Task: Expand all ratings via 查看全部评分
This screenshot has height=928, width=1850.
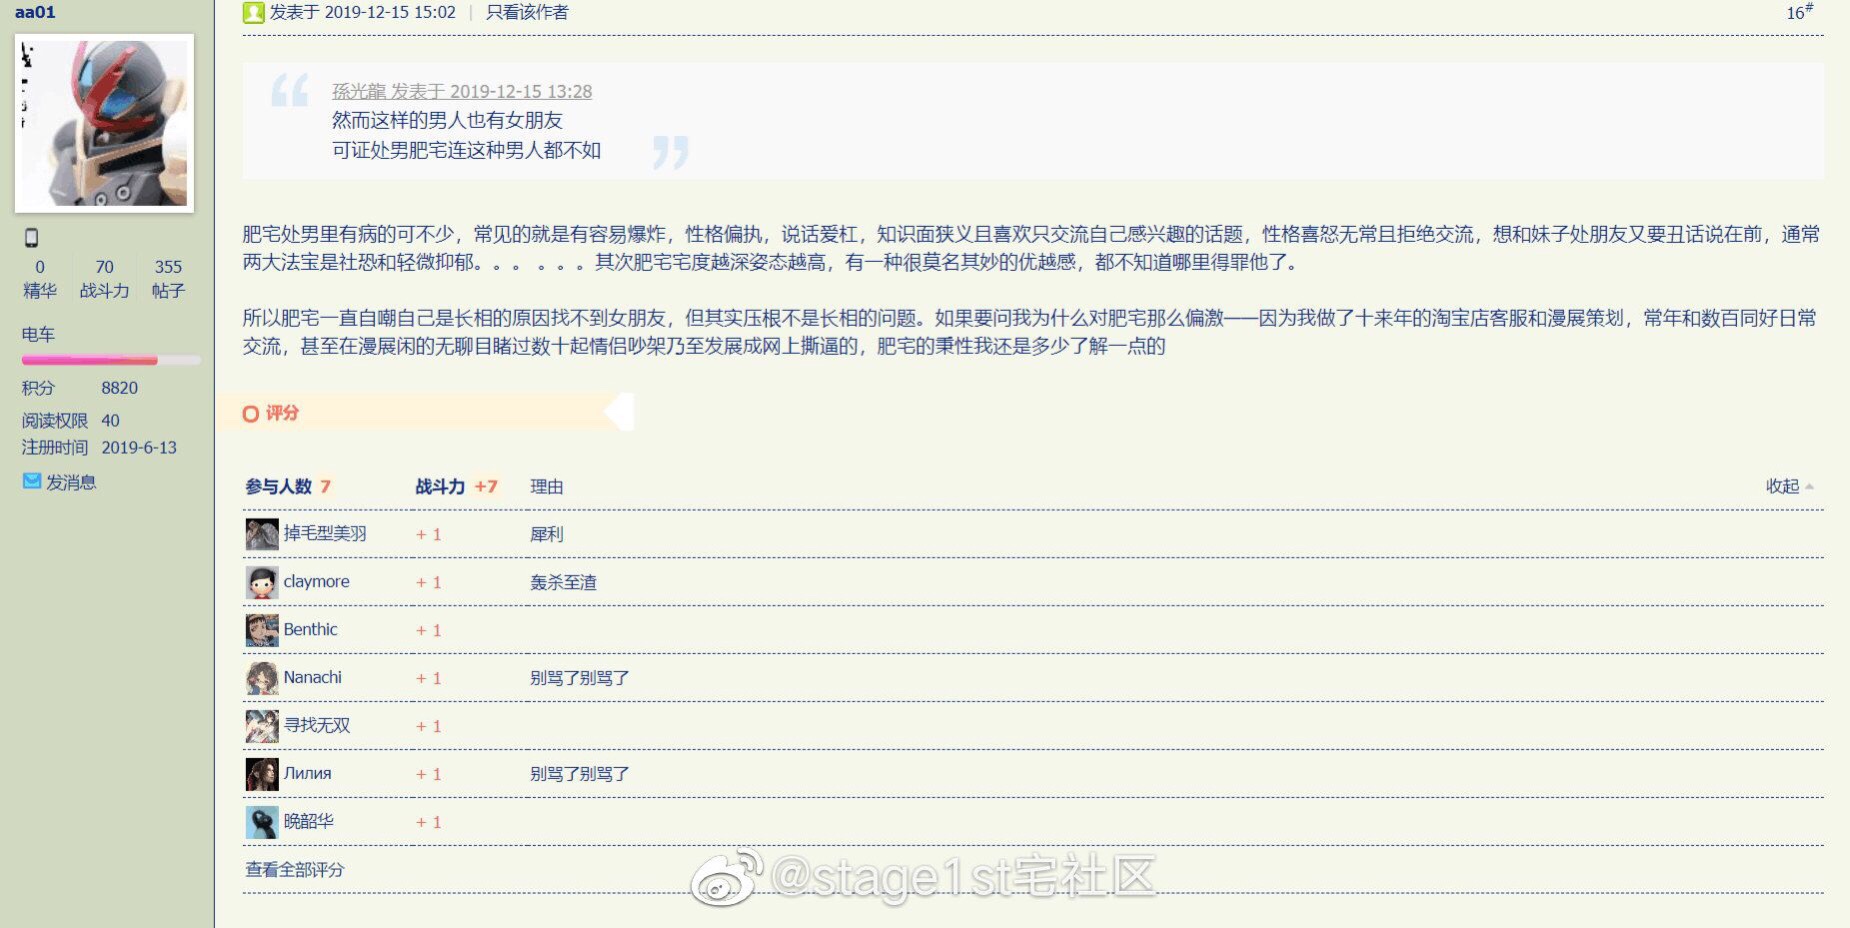Action: (294, 870)
